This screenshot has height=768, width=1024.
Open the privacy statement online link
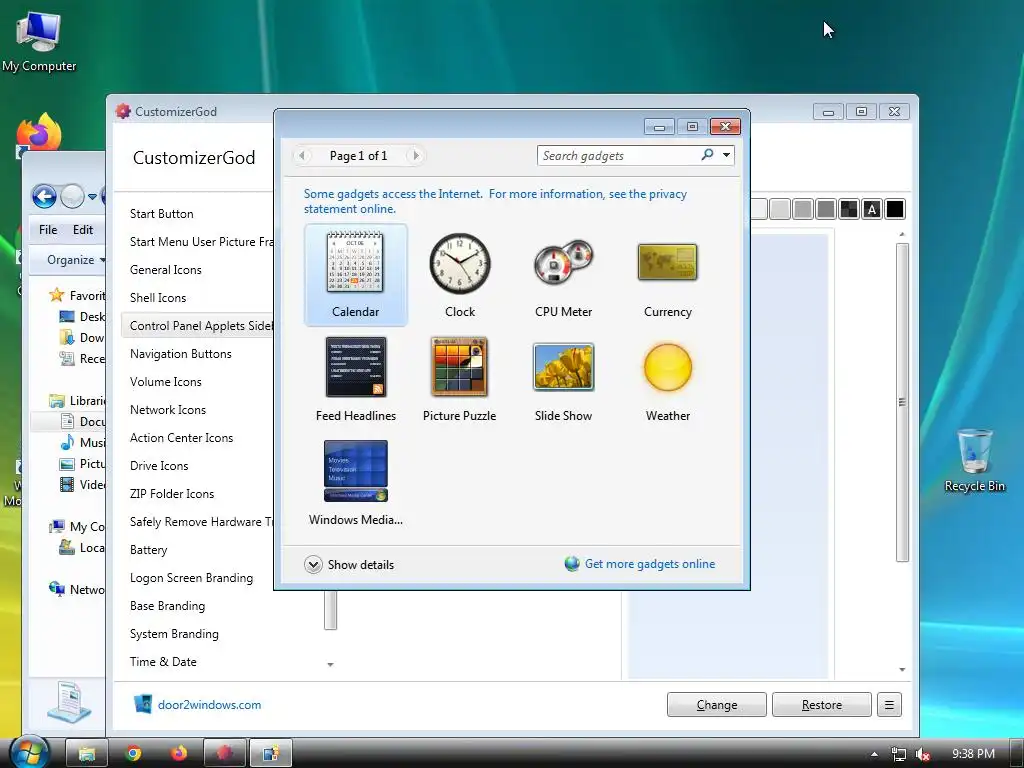click(495, 201)
